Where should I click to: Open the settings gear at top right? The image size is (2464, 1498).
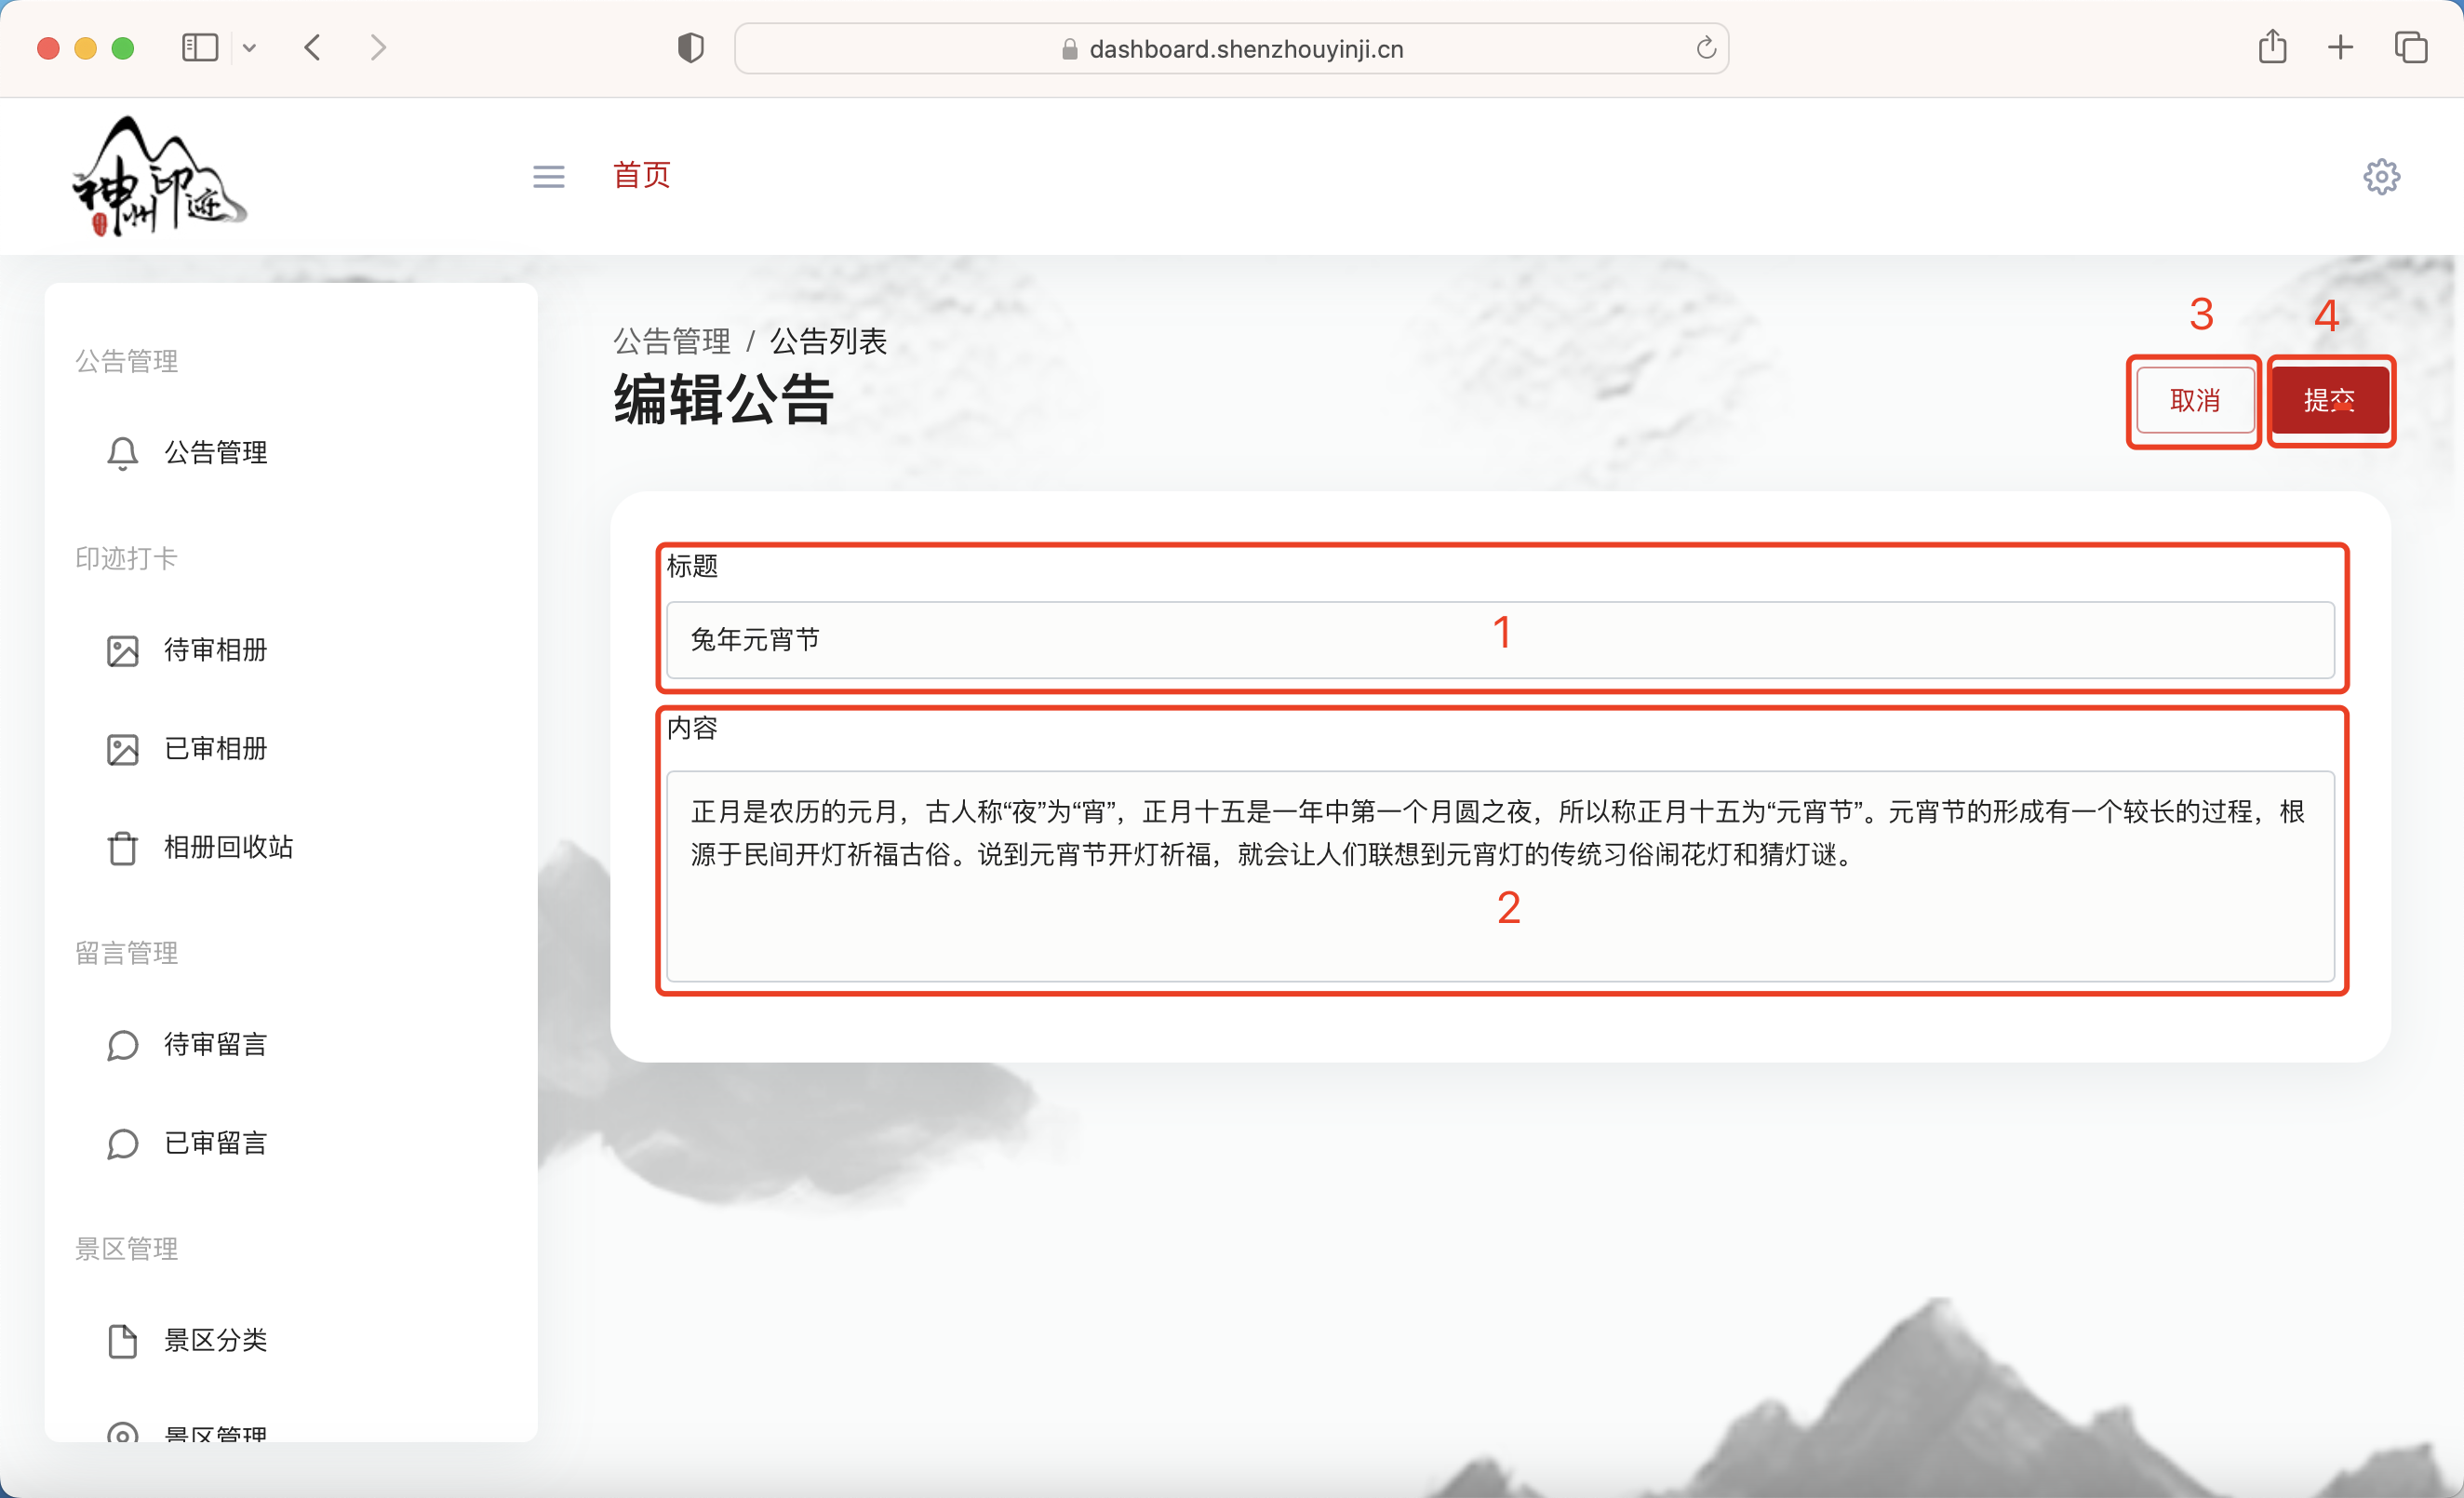[2381, 176]
